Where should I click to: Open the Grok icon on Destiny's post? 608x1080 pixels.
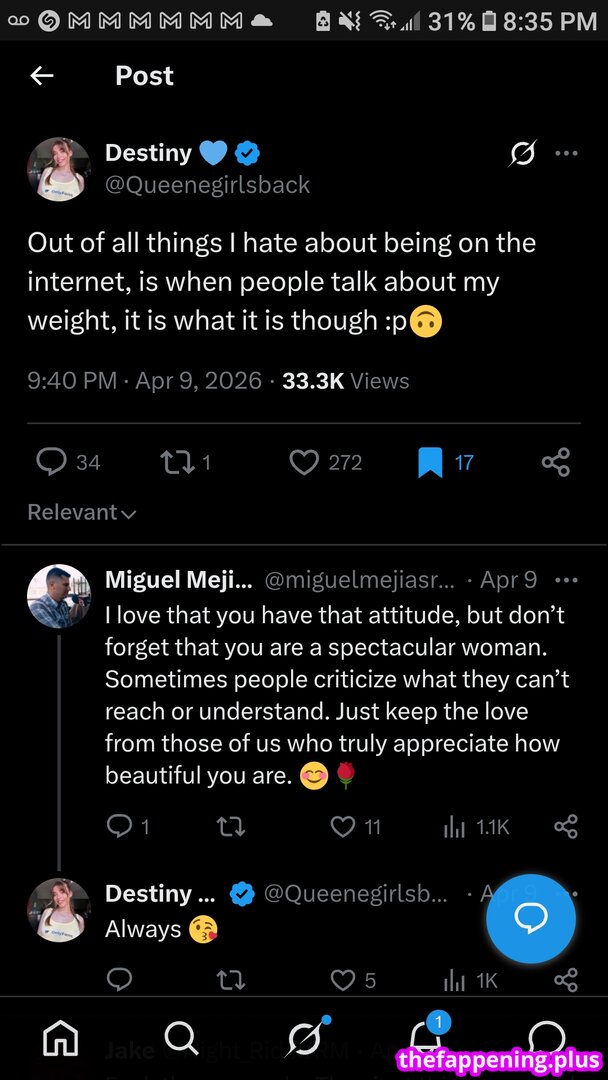[x=522, y=153]
